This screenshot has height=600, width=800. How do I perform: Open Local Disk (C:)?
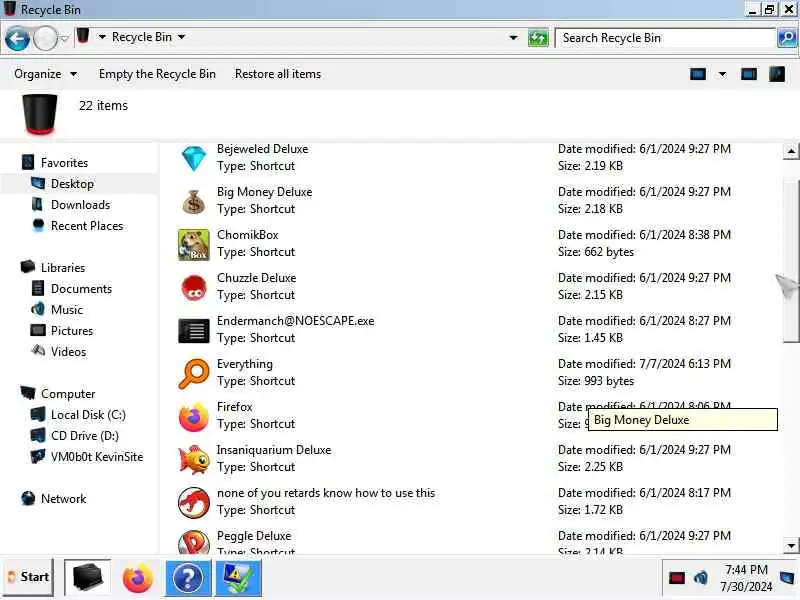coord(88,415)
